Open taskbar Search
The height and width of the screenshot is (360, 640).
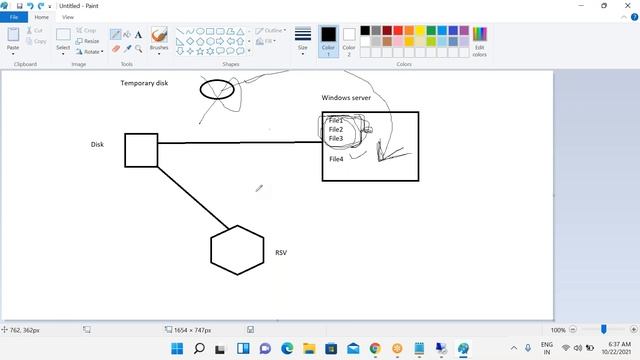coord(199,349)
